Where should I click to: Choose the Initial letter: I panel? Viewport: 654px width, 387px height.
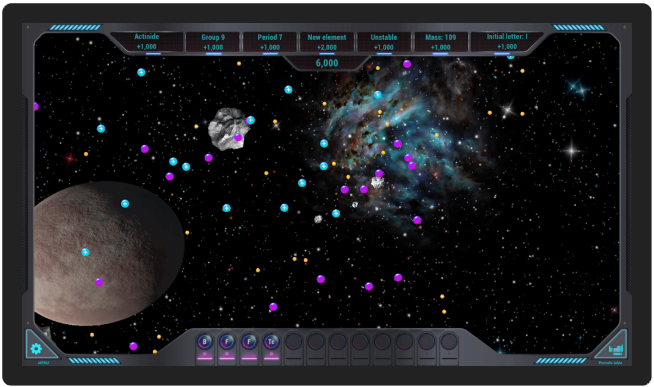(x=507, y=42)
